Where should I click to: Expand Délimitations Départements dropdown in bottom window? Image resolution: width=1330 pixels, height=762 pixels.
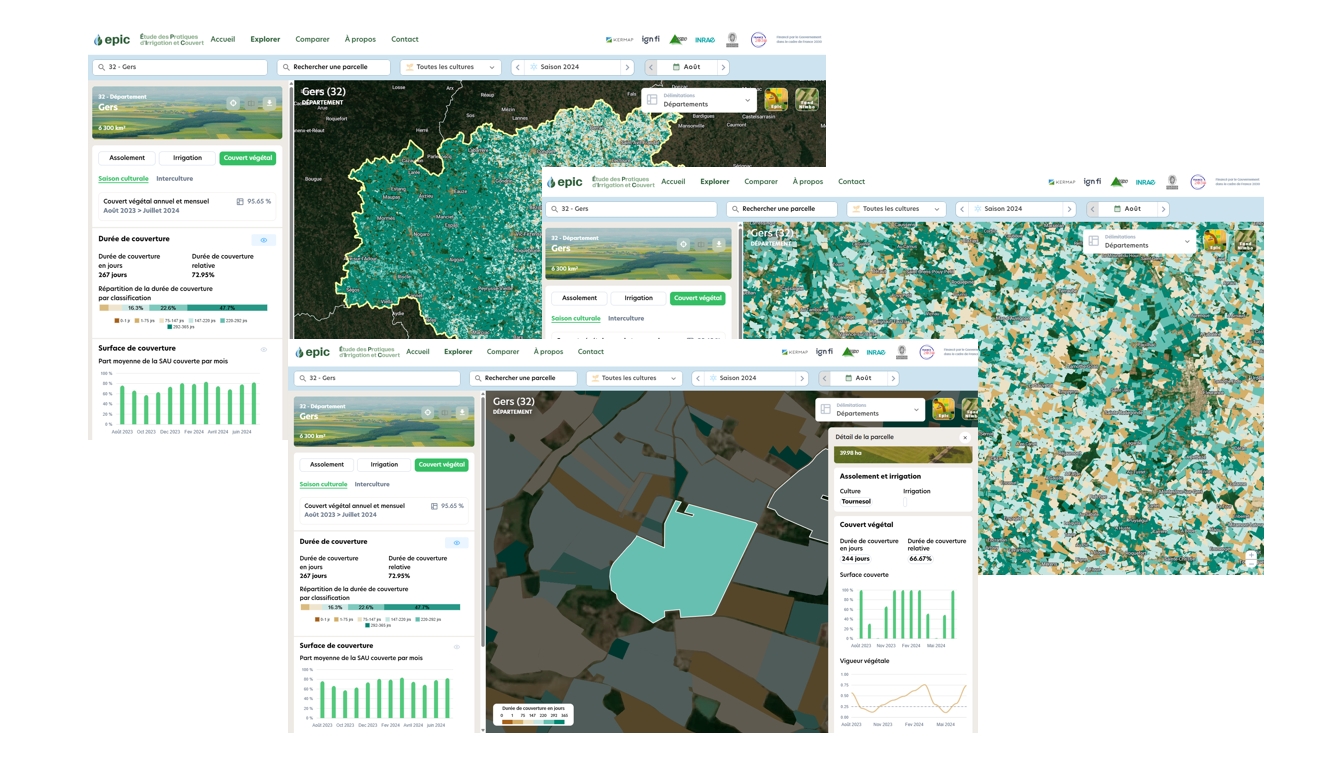point(869,409)
